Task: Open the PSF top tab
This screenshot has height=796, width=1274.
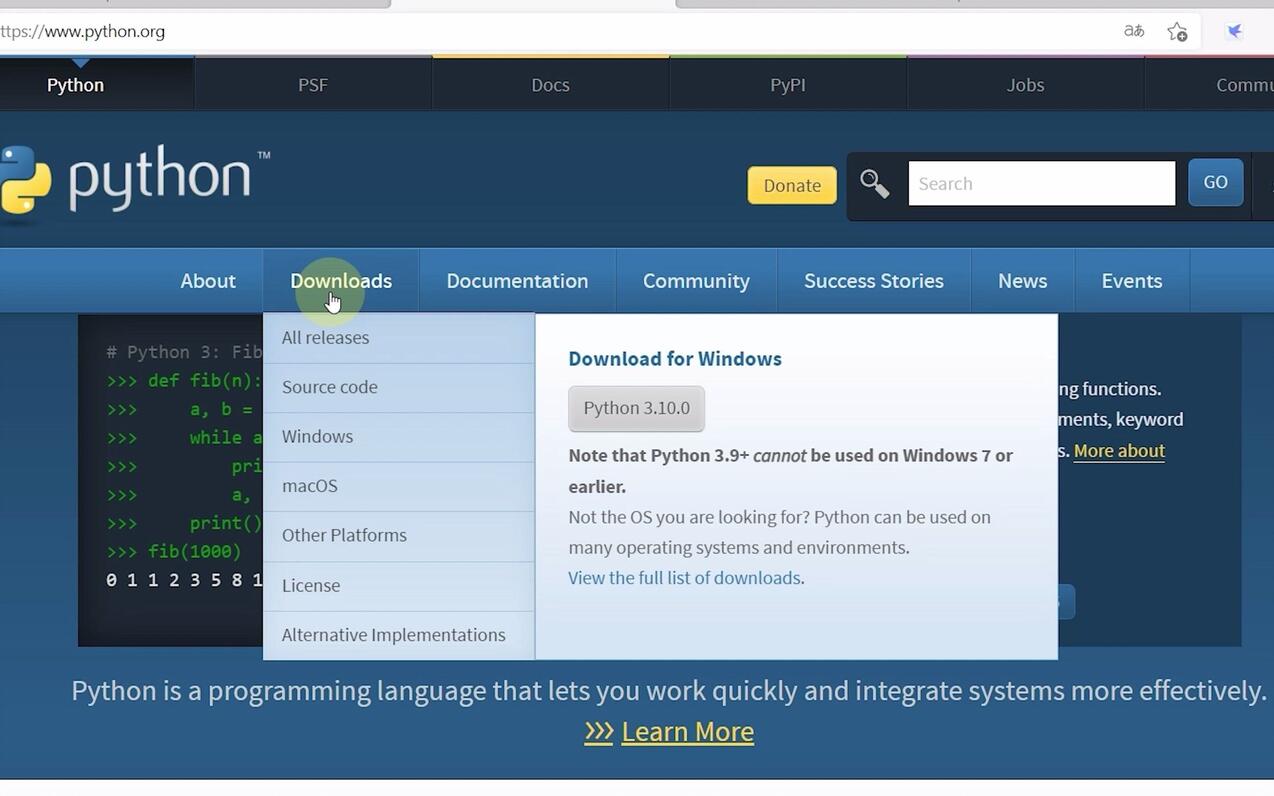Action: coord(313,85)
